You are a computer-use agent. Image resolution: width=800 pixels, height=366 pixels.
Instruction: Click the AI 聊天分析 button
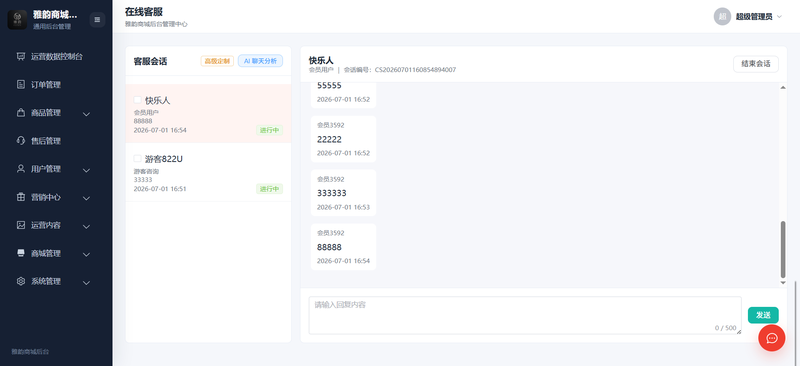260,61
